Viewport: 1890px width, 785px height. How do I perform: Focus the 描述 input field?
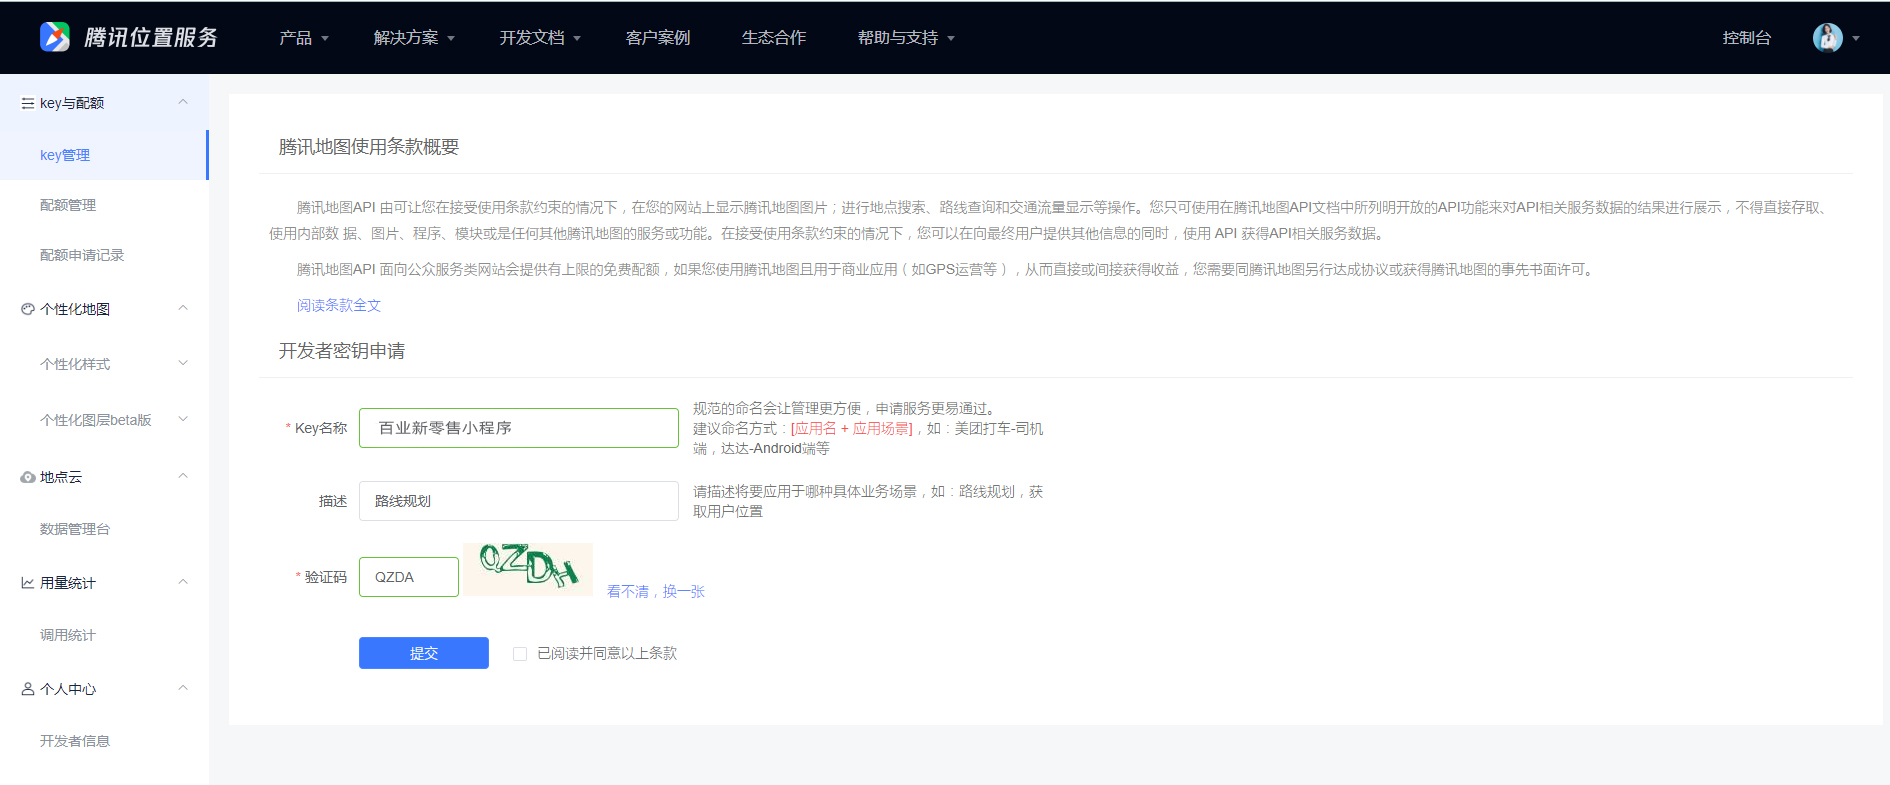[x=519, y=501]
